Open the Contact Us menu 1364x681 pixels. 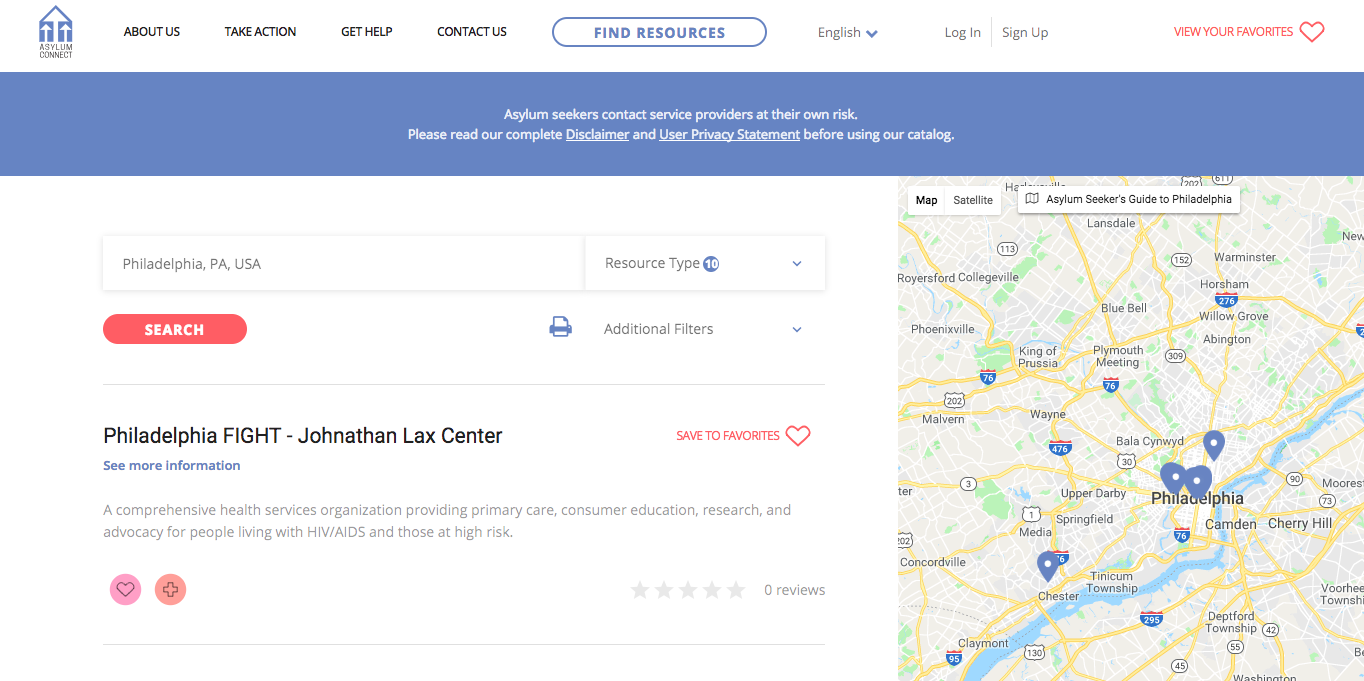pos(472,32)
